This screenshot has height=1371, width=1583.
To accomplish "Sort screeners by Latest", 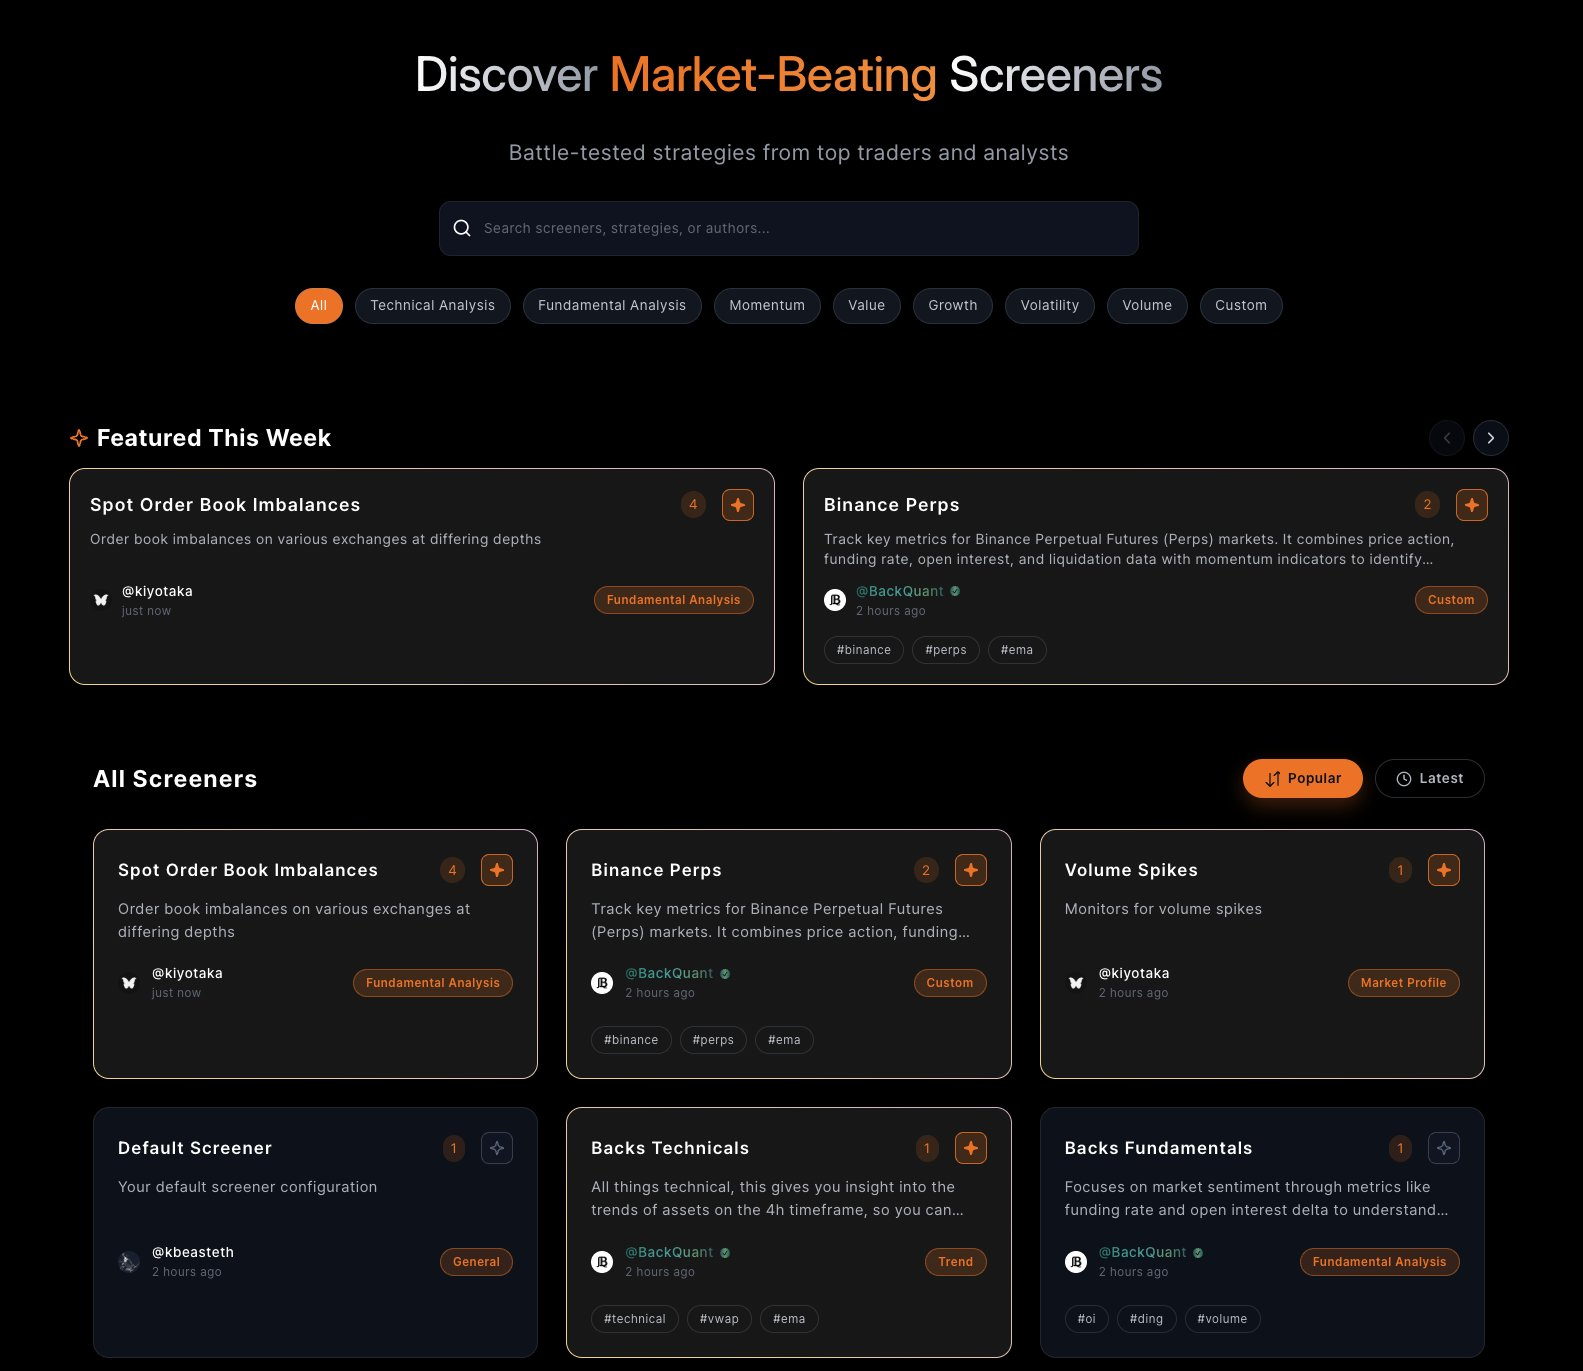I will (1430, 779).
